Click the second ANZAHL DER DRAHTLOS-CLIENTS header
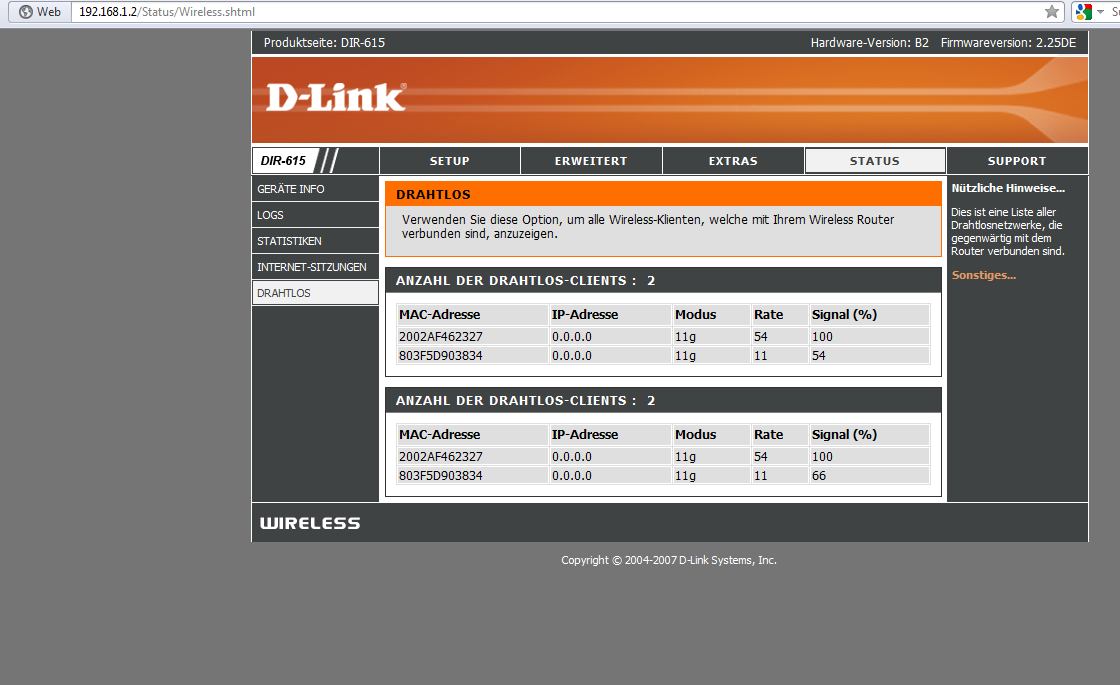This screenshot has height=685, width=1120. tap(663, 401)
